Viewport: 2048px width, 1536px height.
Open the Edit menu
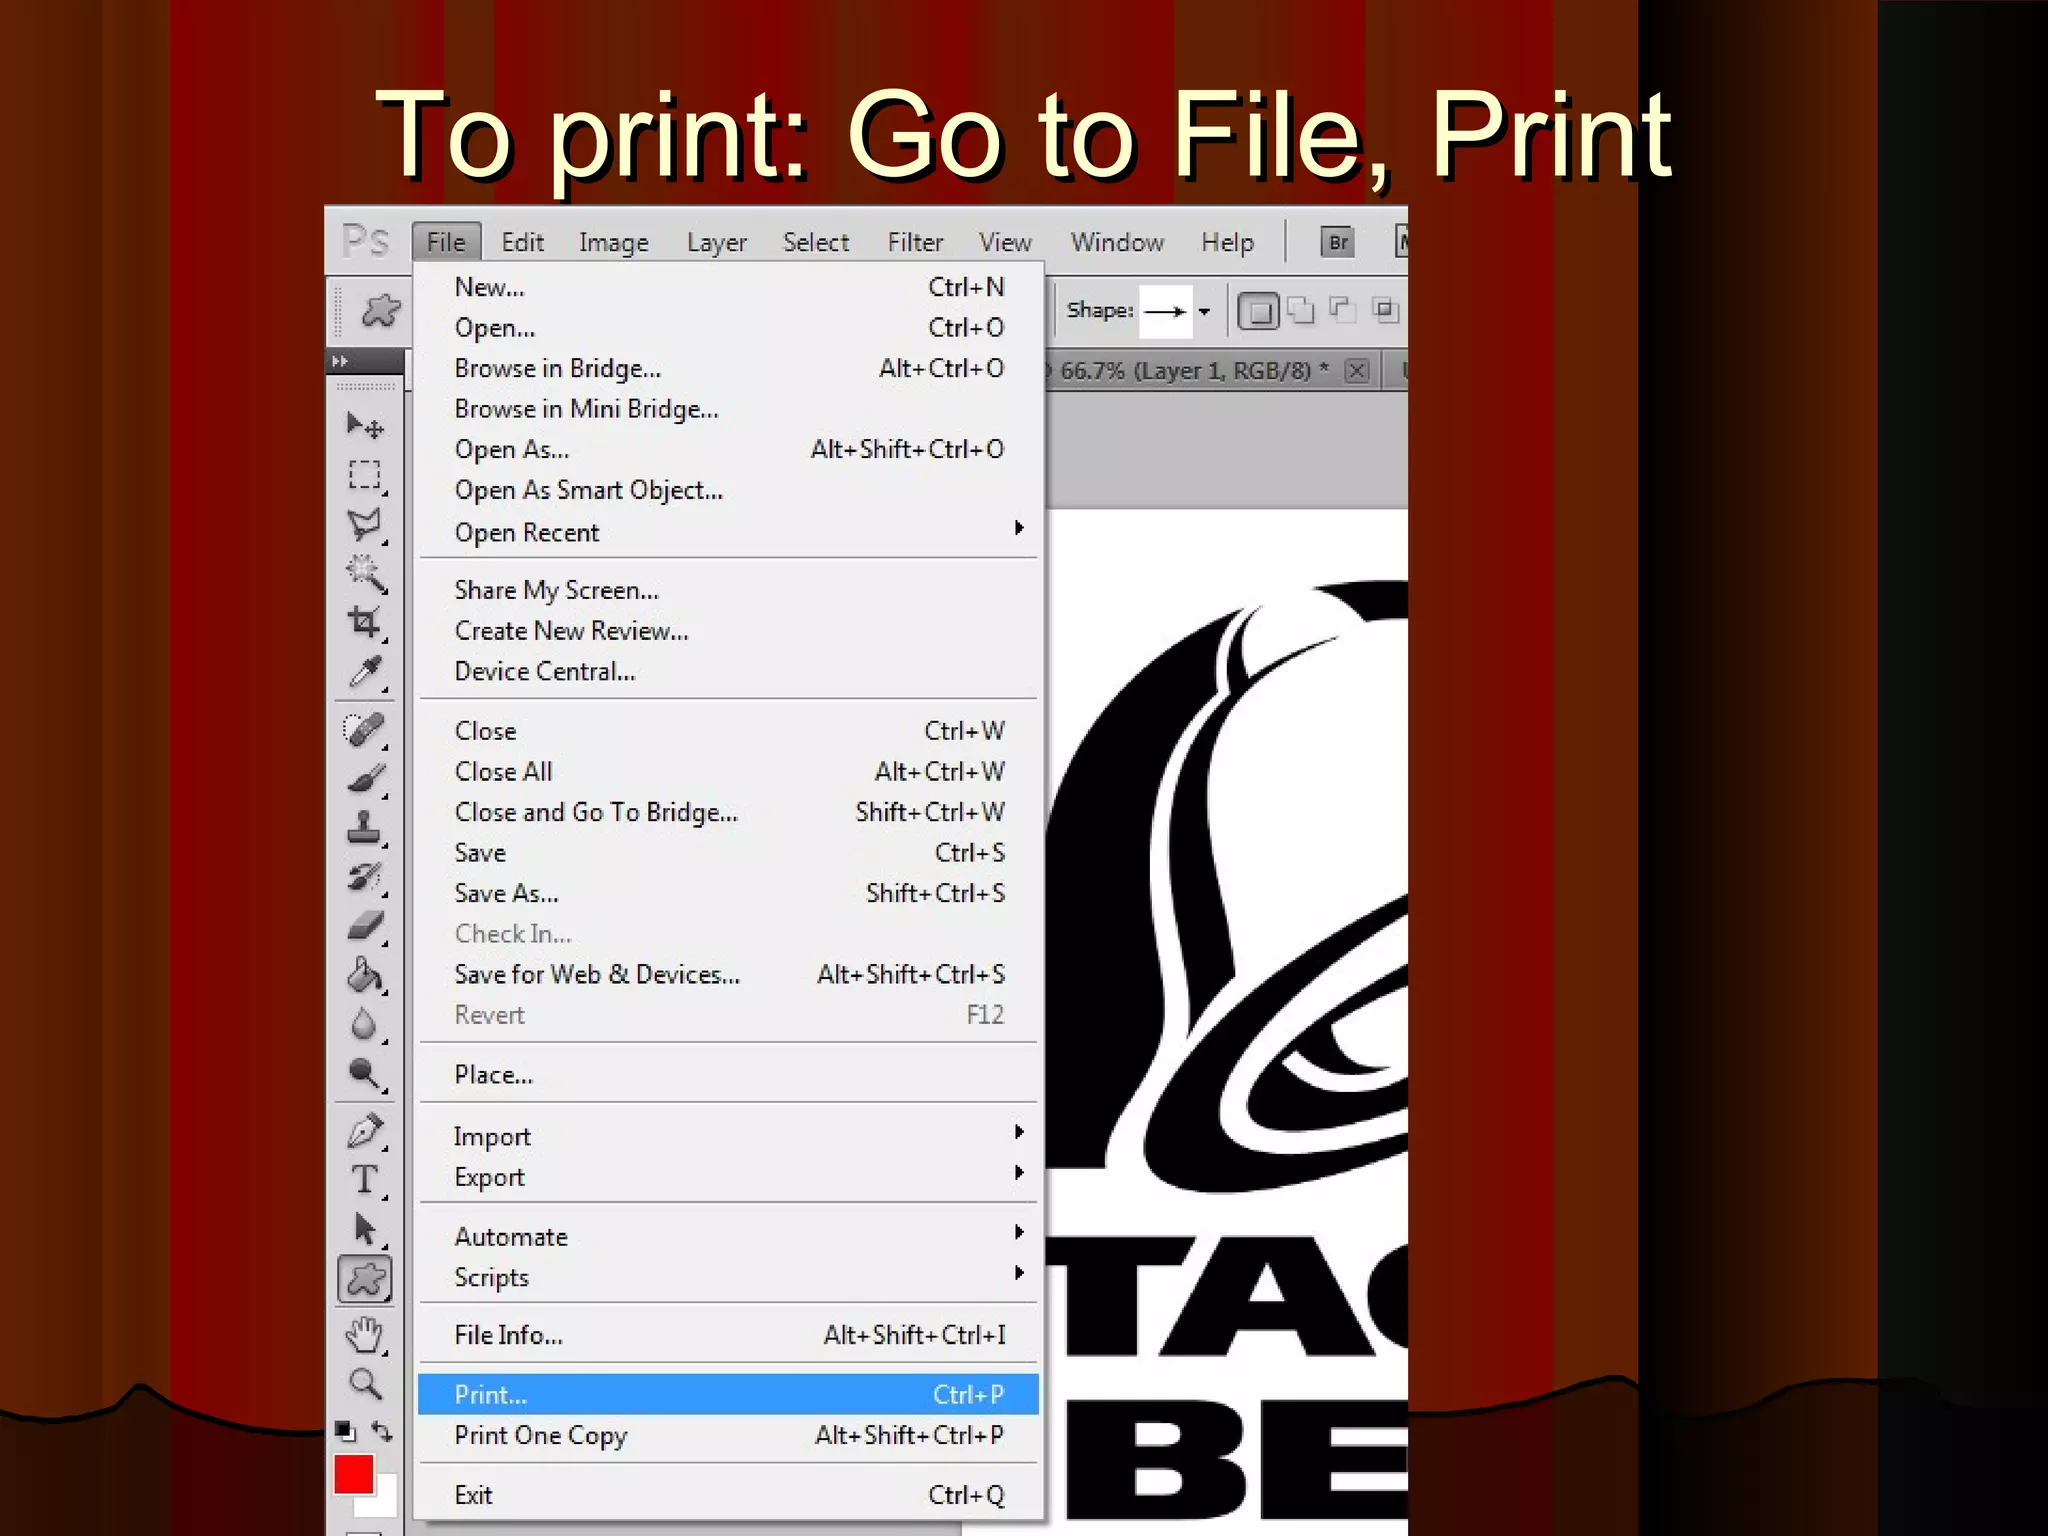[x=522, y=242]
